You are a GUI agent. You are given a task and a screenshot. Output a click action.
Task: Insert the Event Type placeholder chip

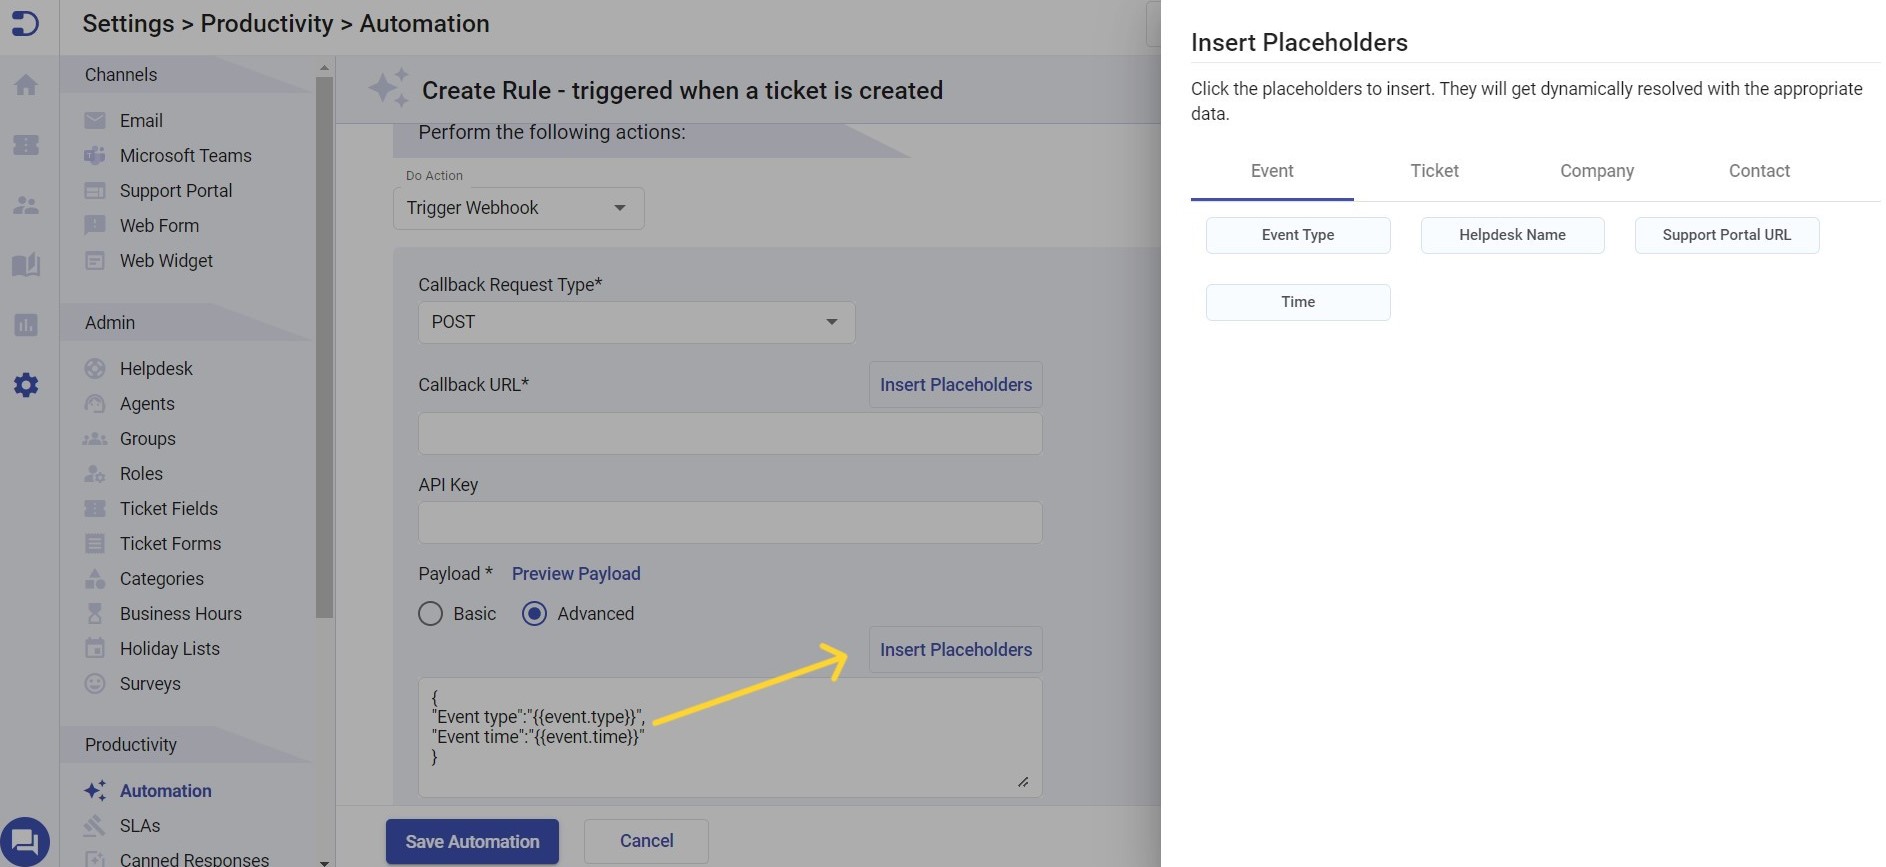pos(1297,235)
